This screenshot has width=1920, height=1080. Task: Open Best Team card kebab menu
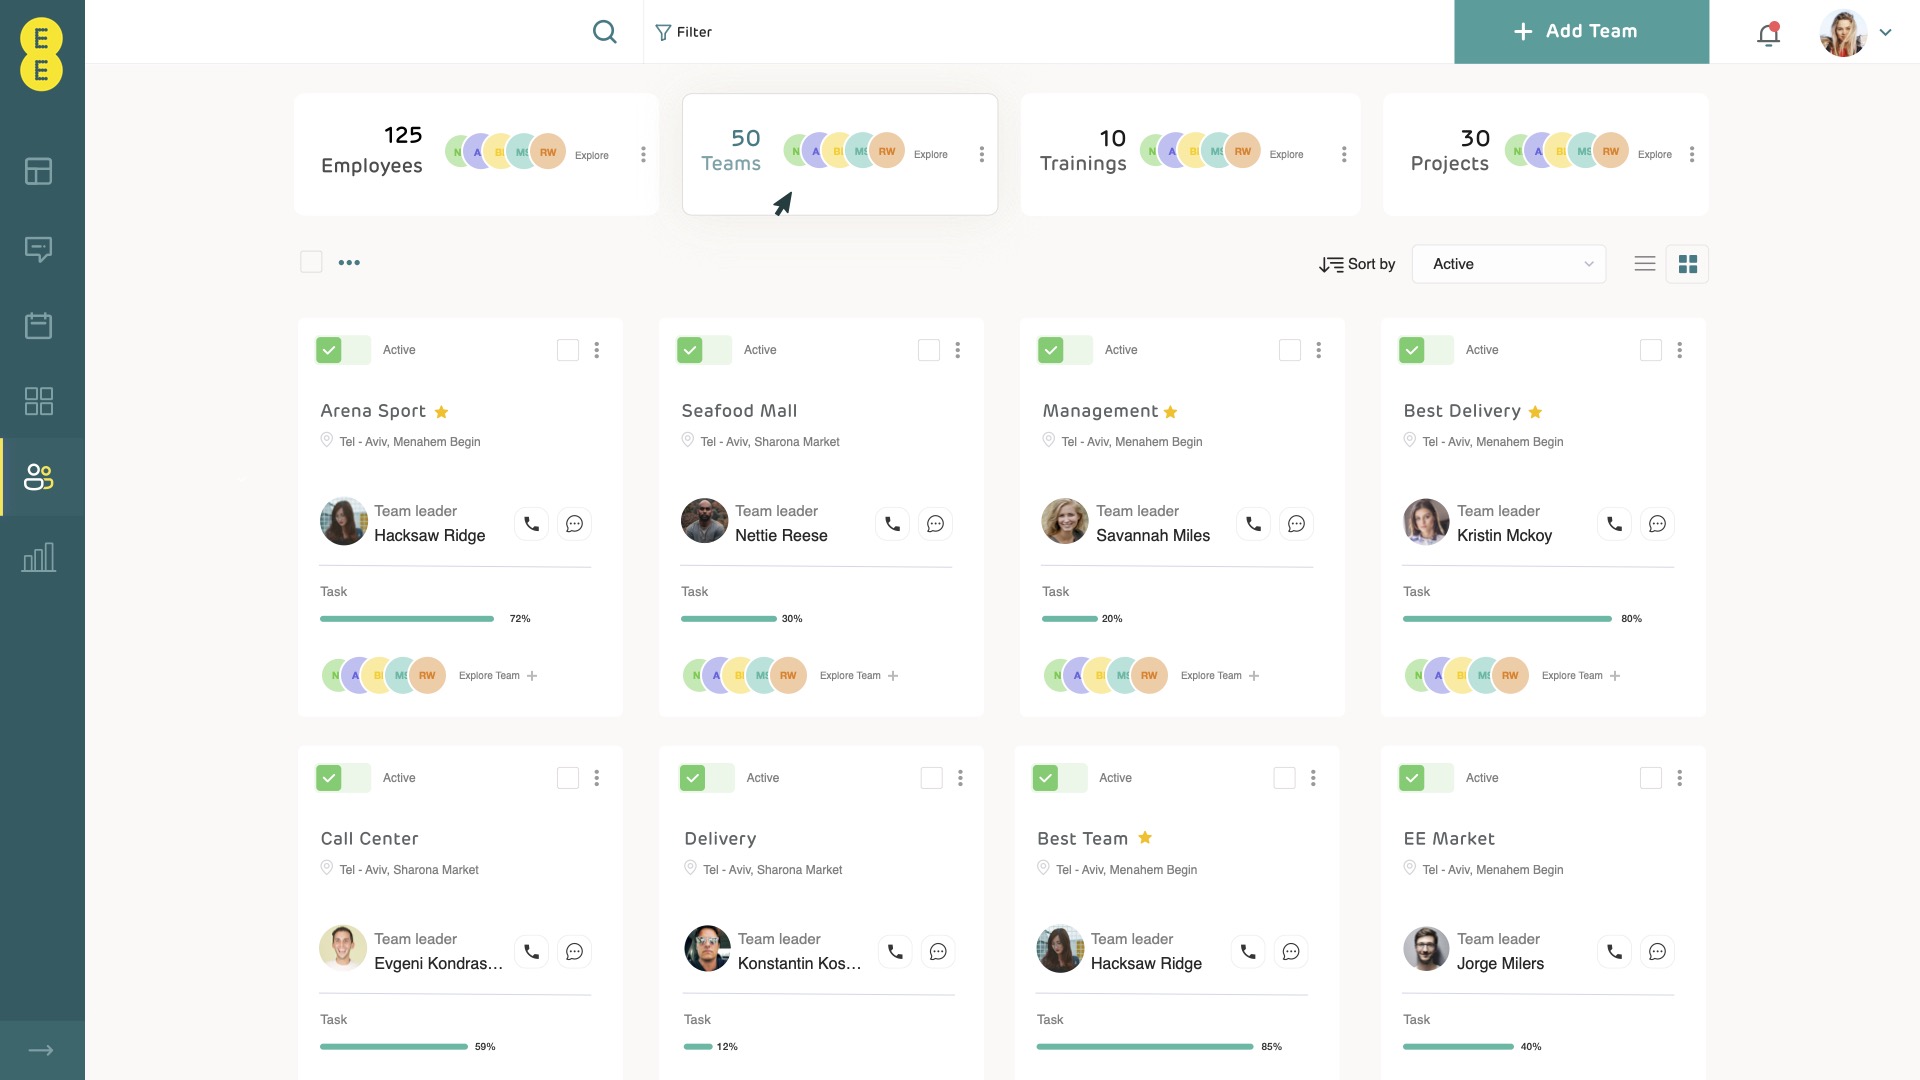click(1313, 778)
